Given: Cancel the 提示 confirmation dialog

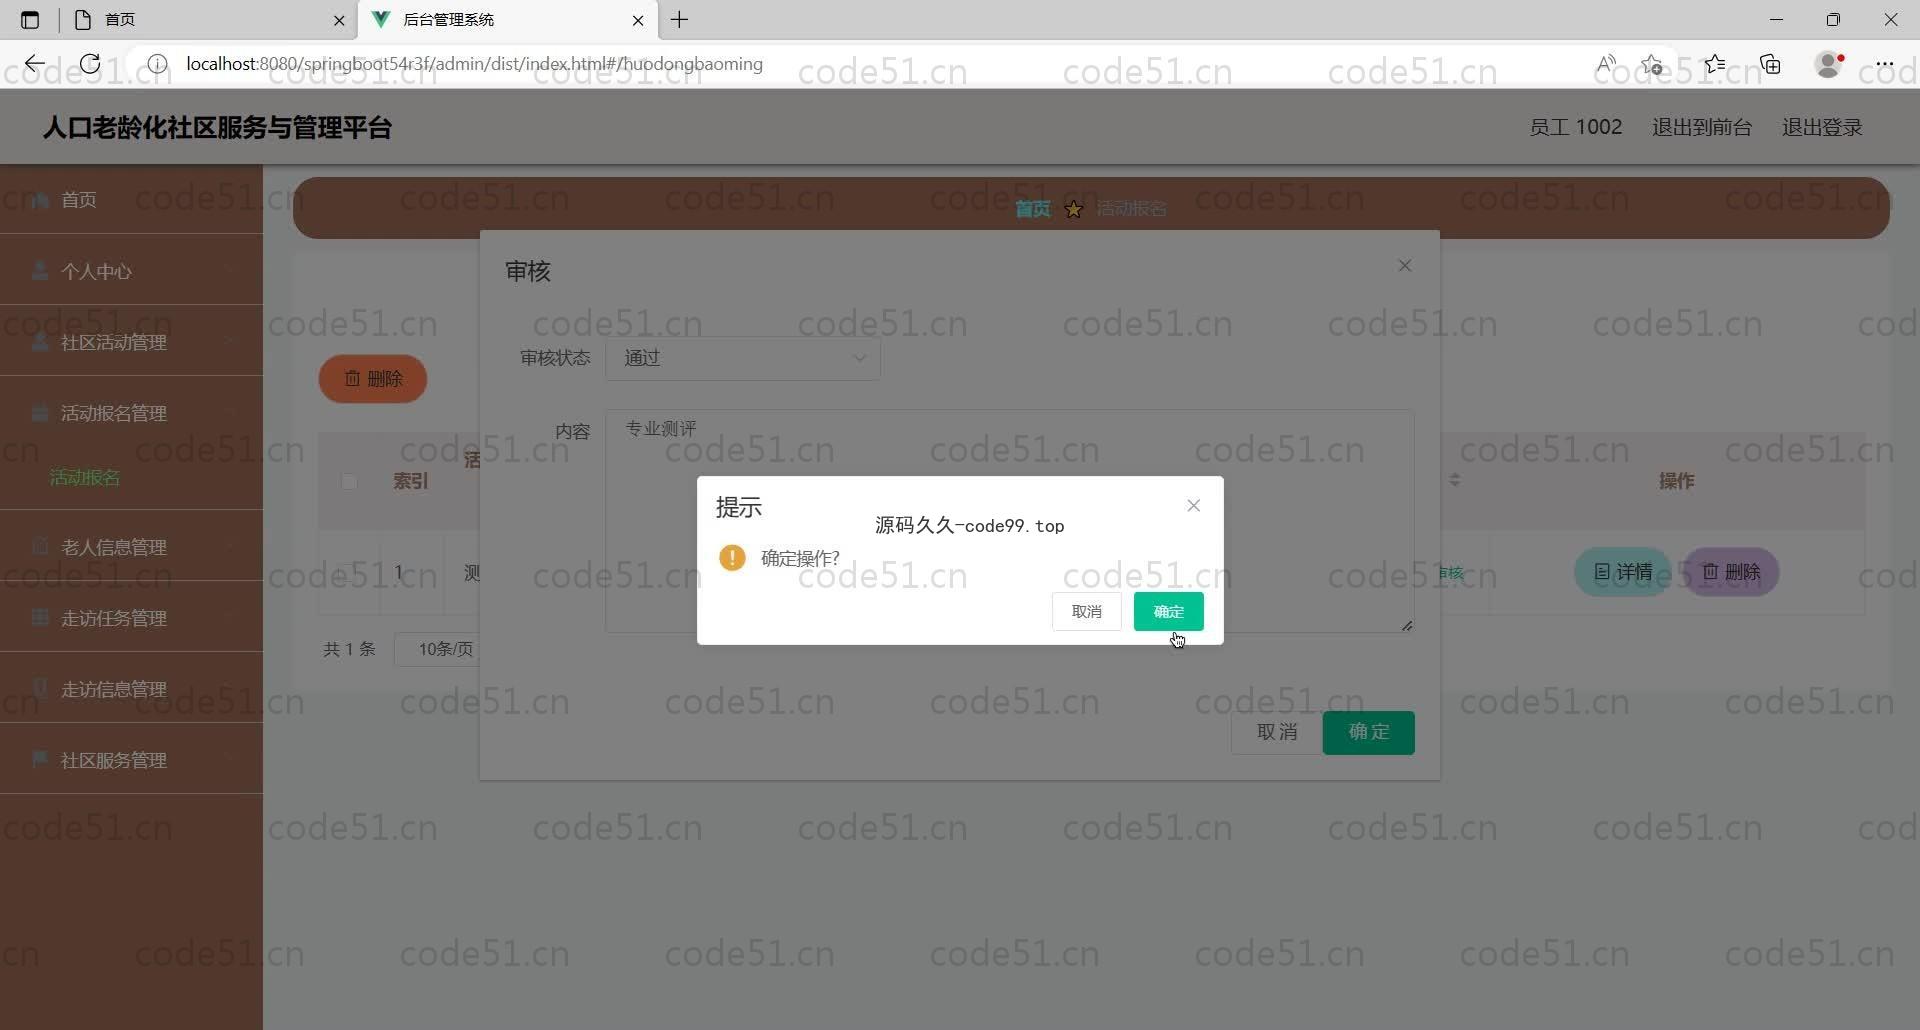Looking at the screenshot, I should [1086, 611].
